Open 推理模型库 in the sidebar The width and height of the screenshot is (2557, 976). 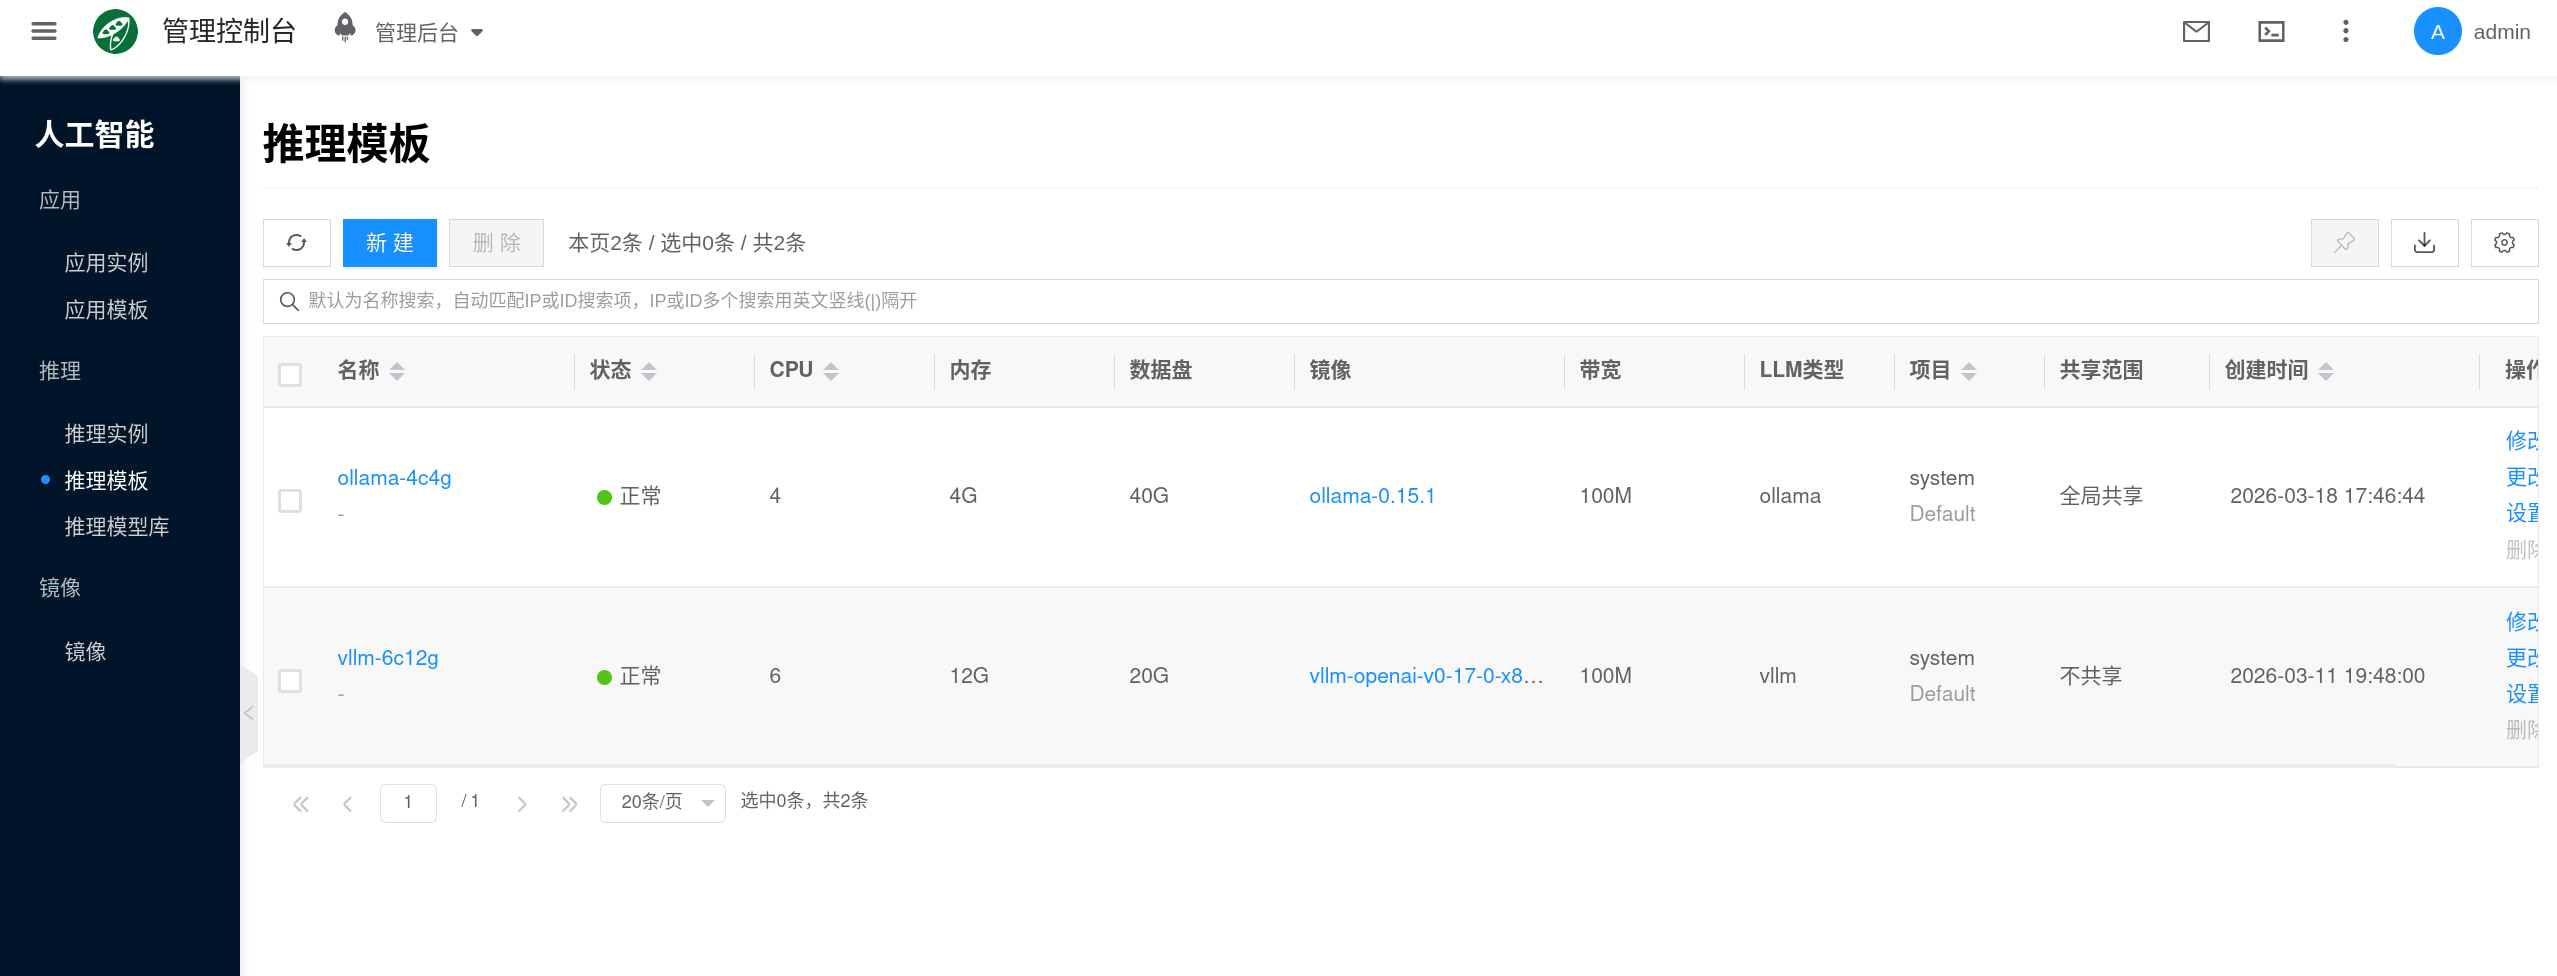[x=116, y=527]
